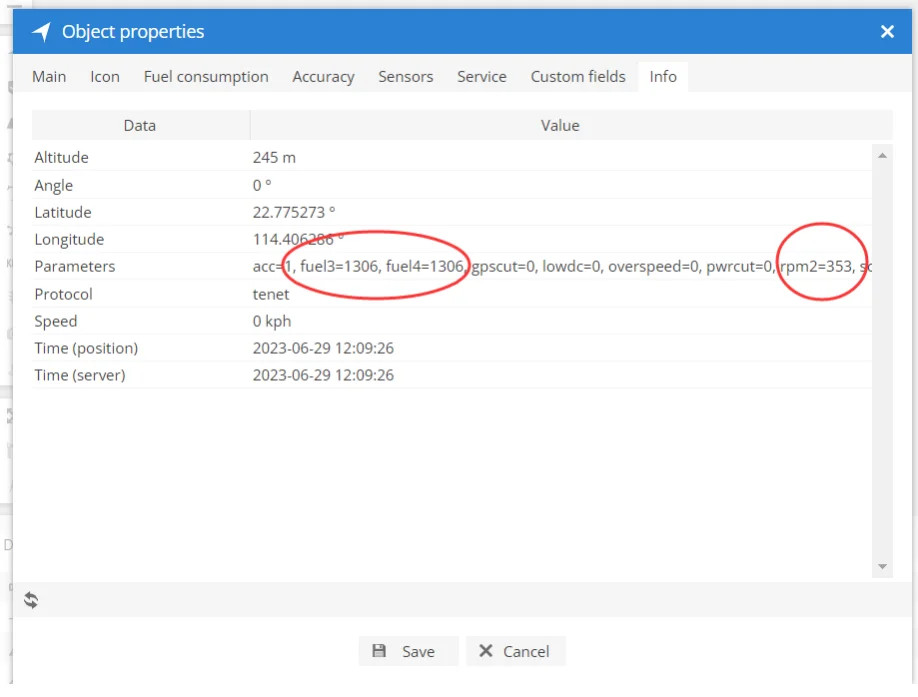
Task: Open the Icon tab
Action: pos(105,77)
